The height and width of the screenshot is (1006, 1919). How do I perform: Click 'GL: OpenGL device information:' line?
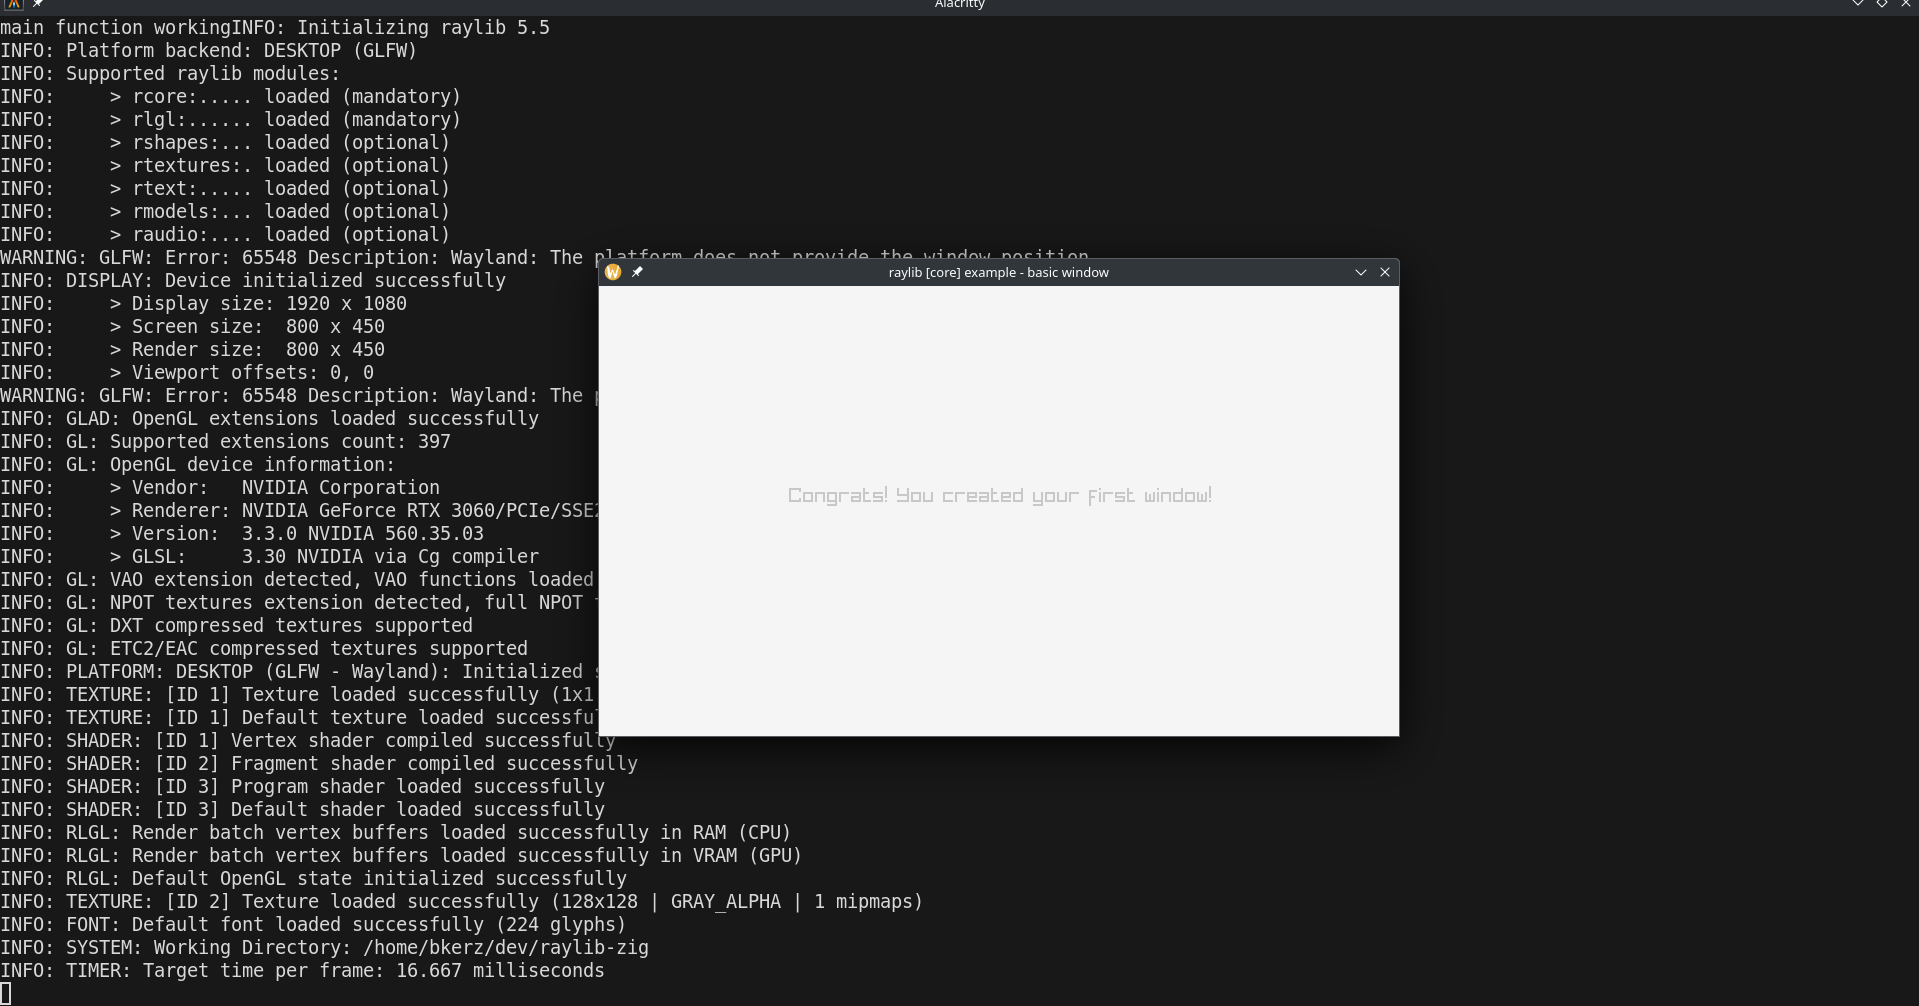[x=197, y=465]
